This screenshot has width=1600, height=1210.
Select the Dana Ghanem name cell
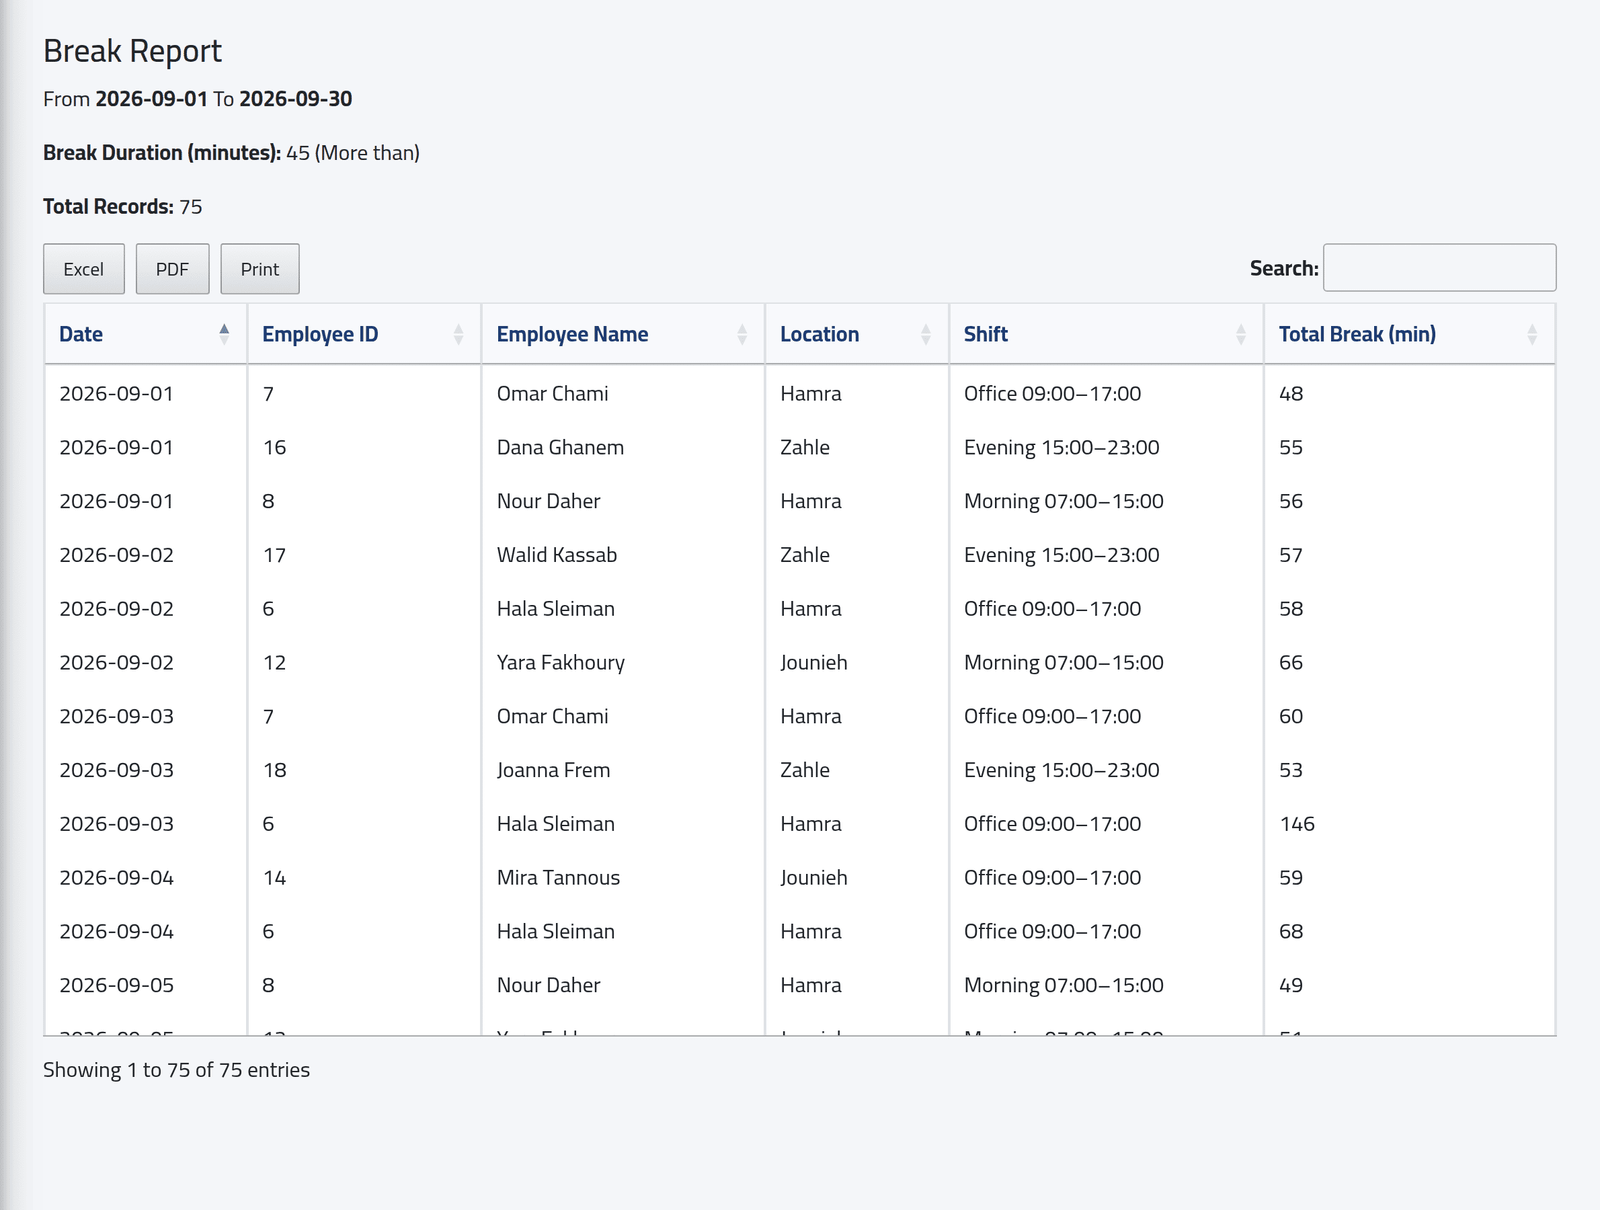click(560, 447)
